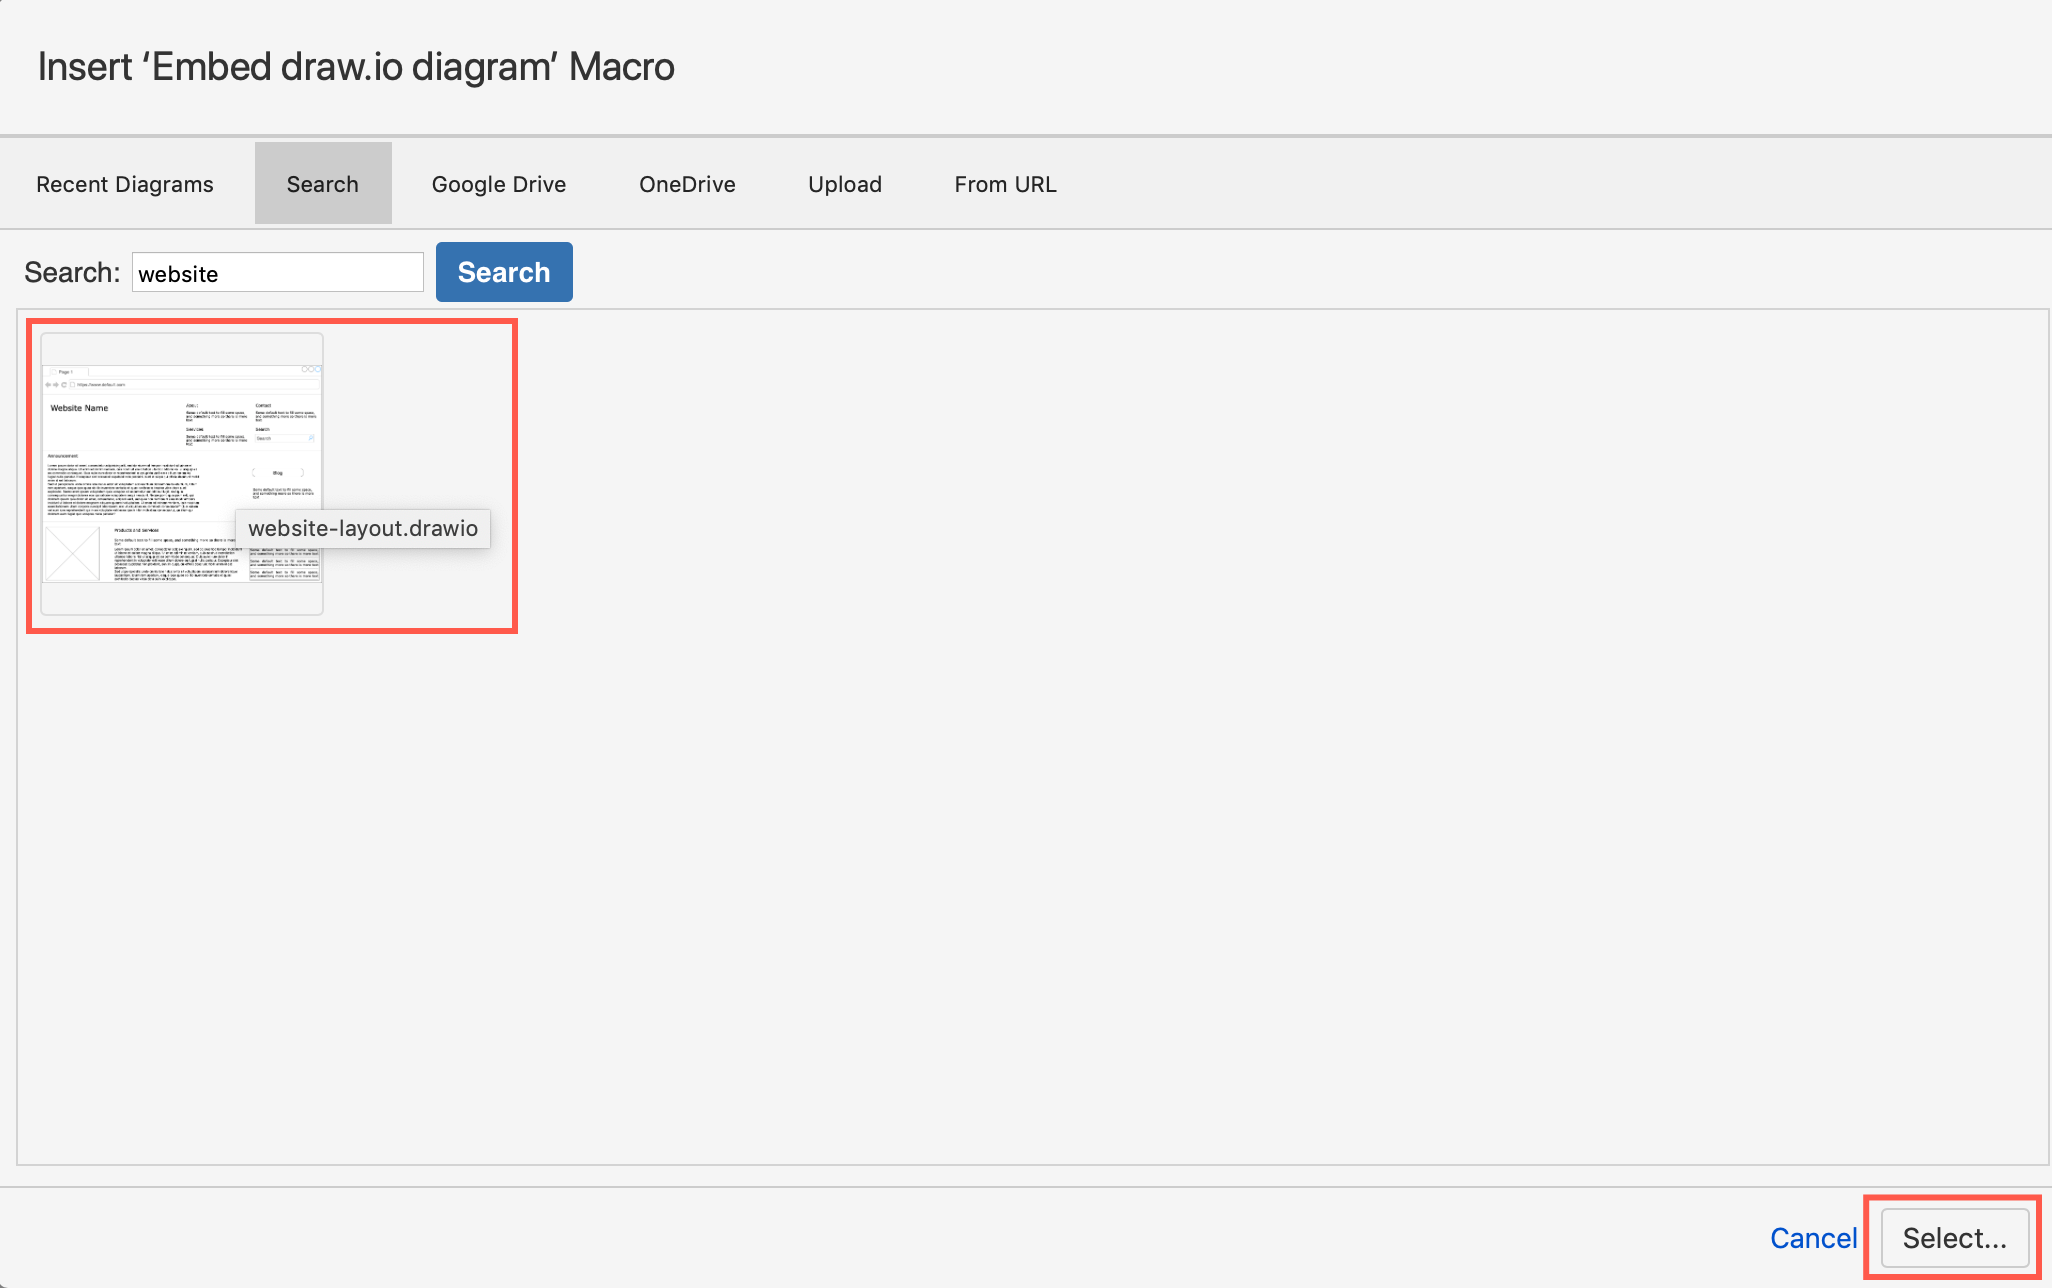Click the dialog title 'Insert Embed draw.io diagram Macro'

point(356,66)
